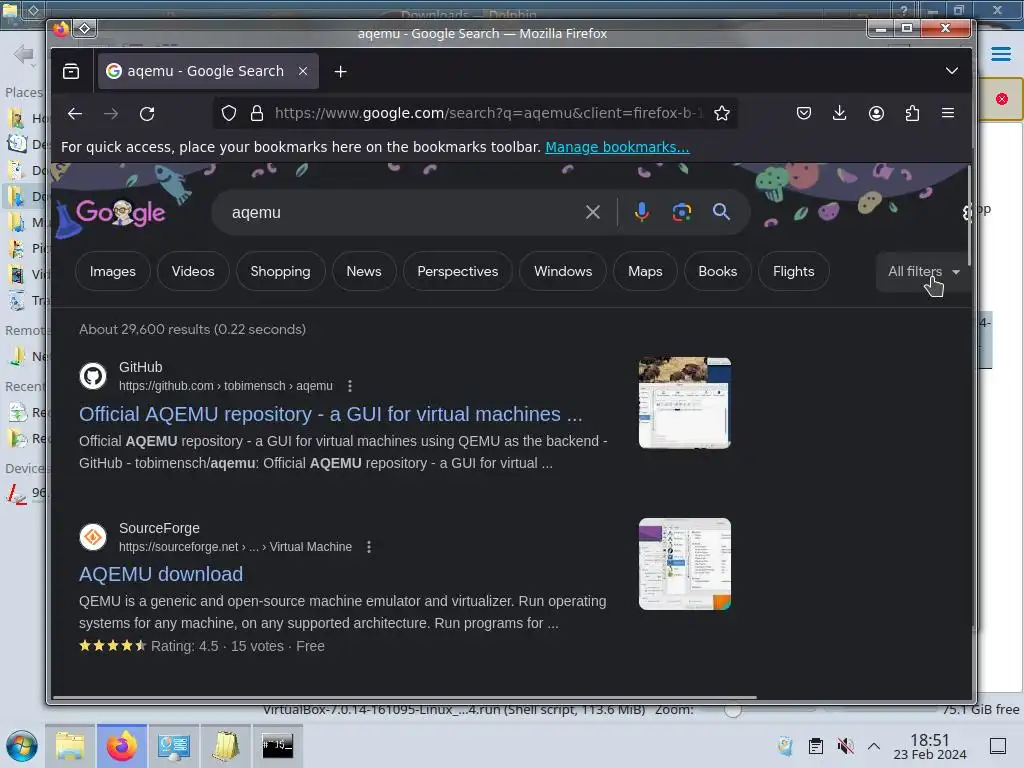This screenshot has width=1024, height=768.
Task: Apply the Windows search filter chip
Action: pyautogui.click(x=563, y=271)
